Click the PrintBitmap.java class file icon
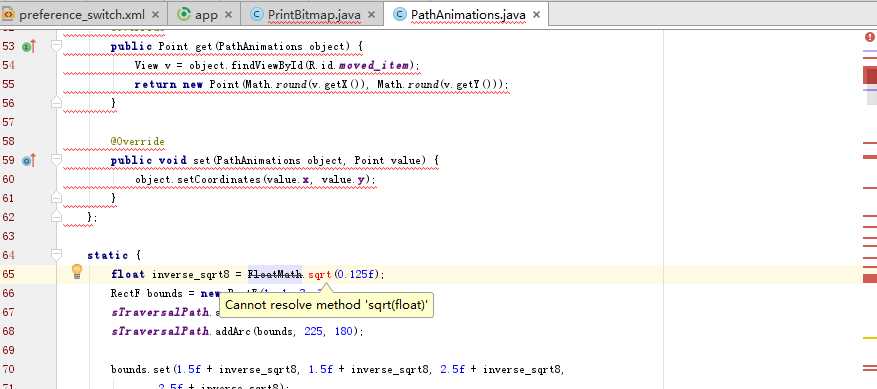877x389 pixels. point(257,15)
